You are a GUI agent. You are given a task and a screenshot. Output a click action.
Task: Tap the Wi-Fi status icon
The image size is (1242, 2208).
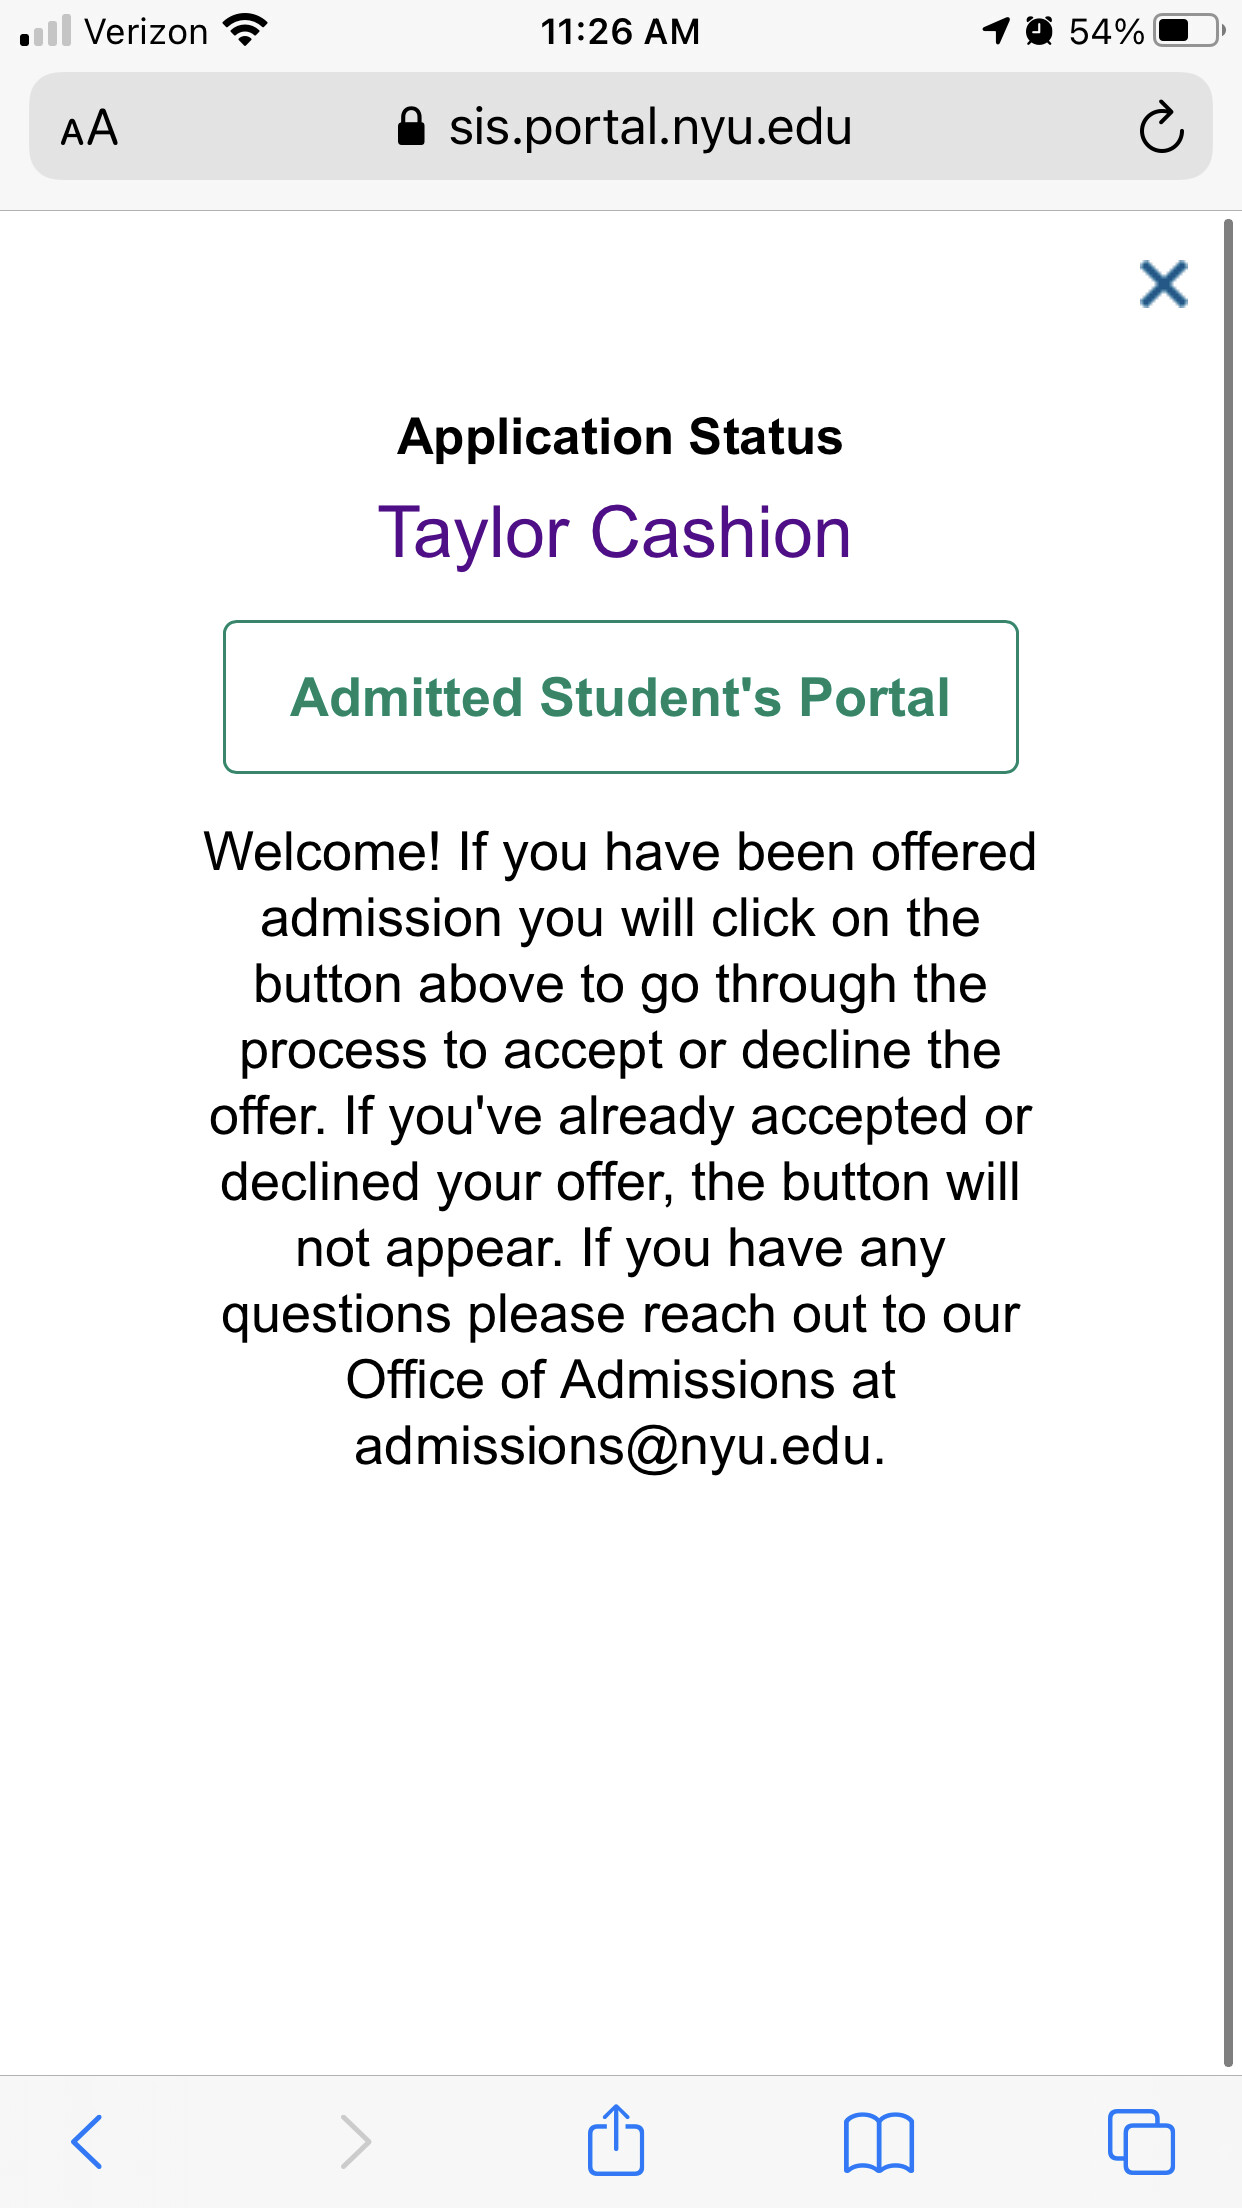click(x=245, y=31)
